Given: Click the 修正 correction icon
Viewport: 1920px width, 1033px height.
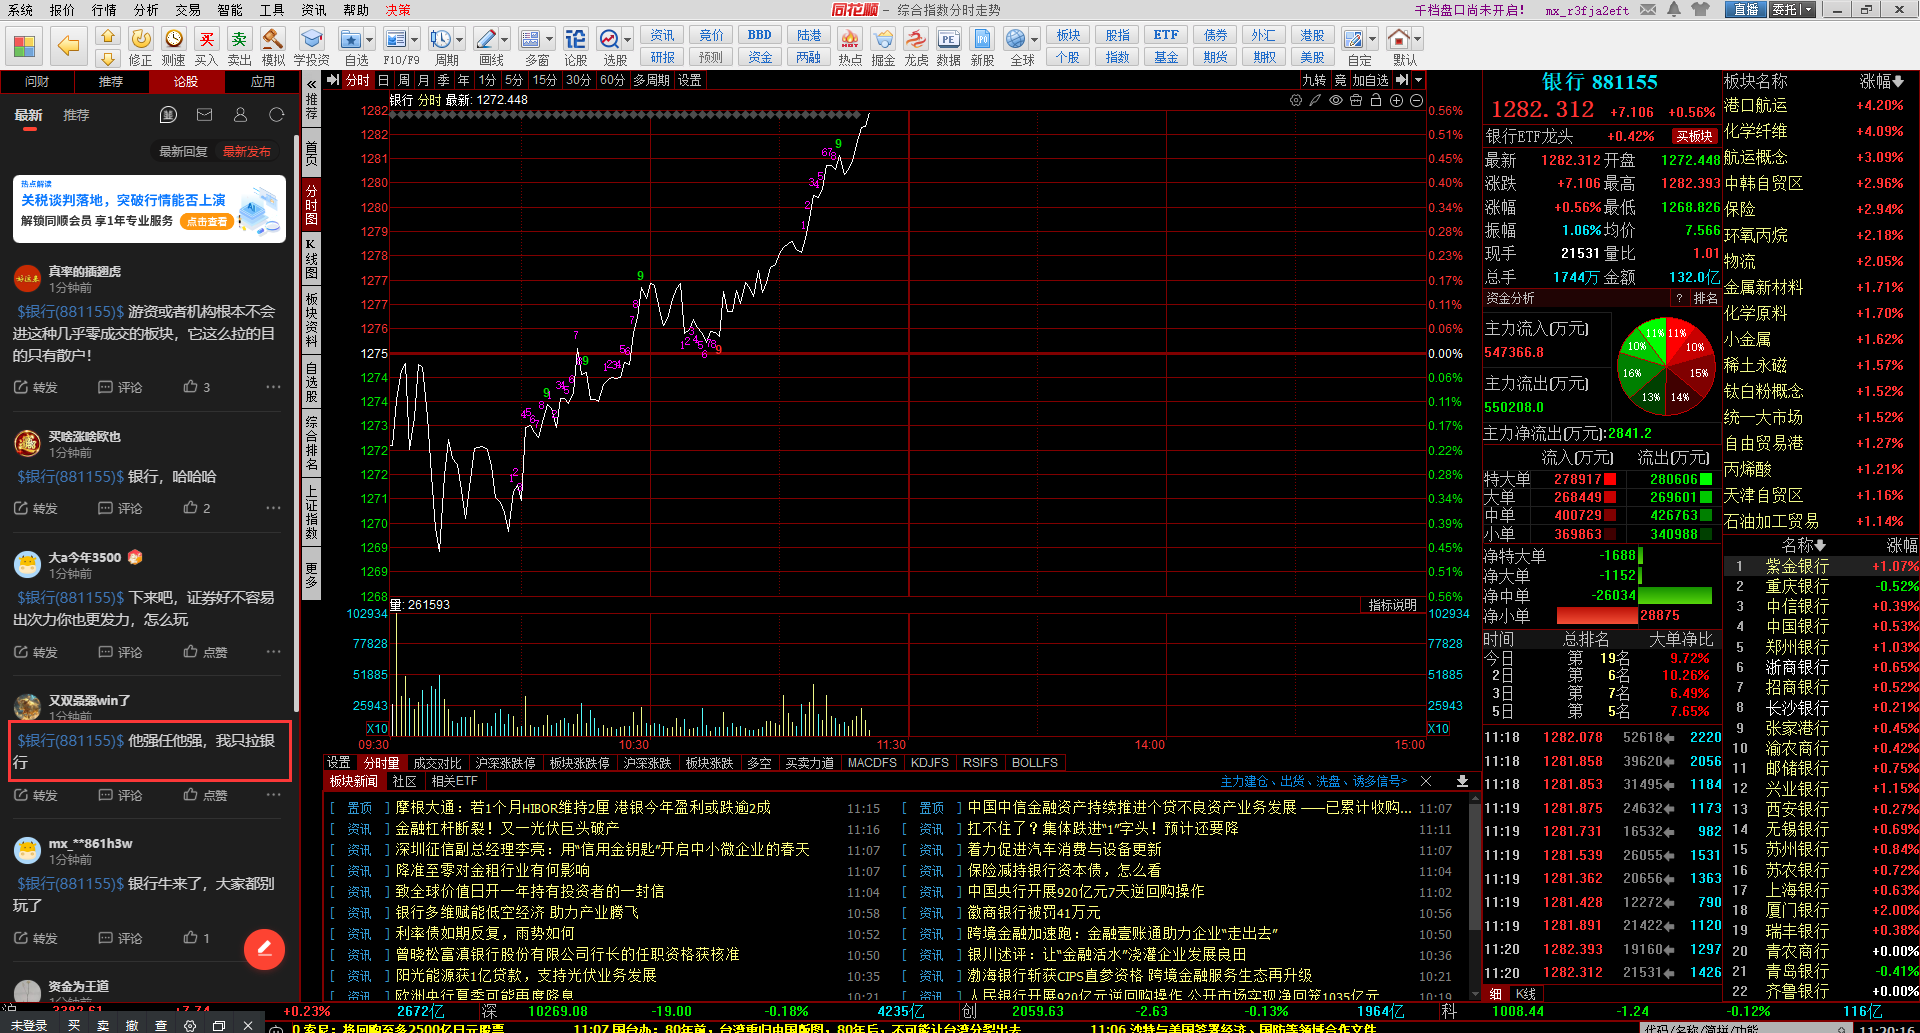Looking at the screenshot, I should point(141,39).
